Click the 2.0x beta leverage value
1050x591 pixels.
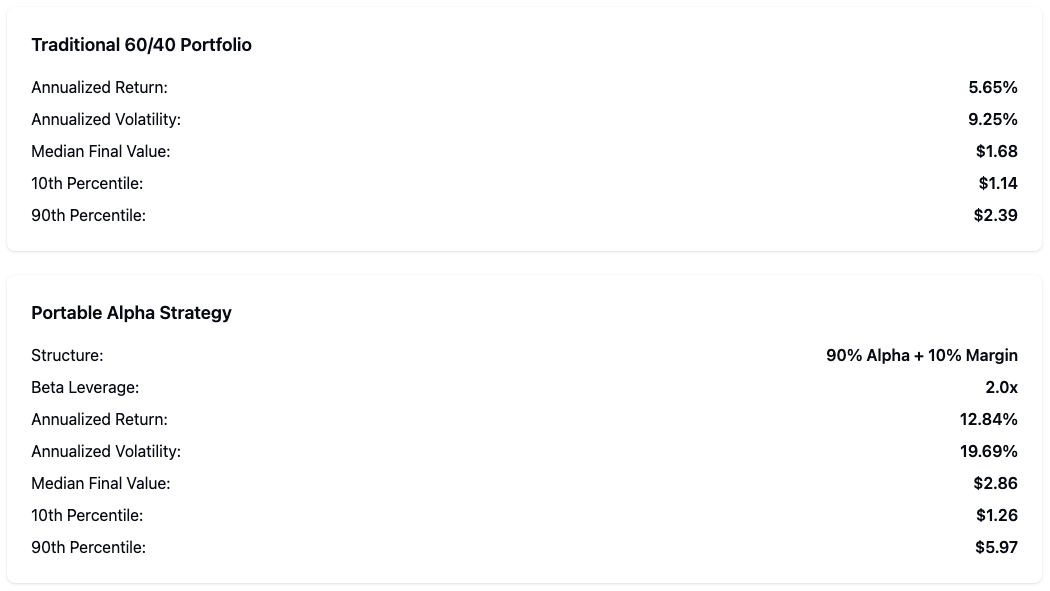[x=1001, y=387]
